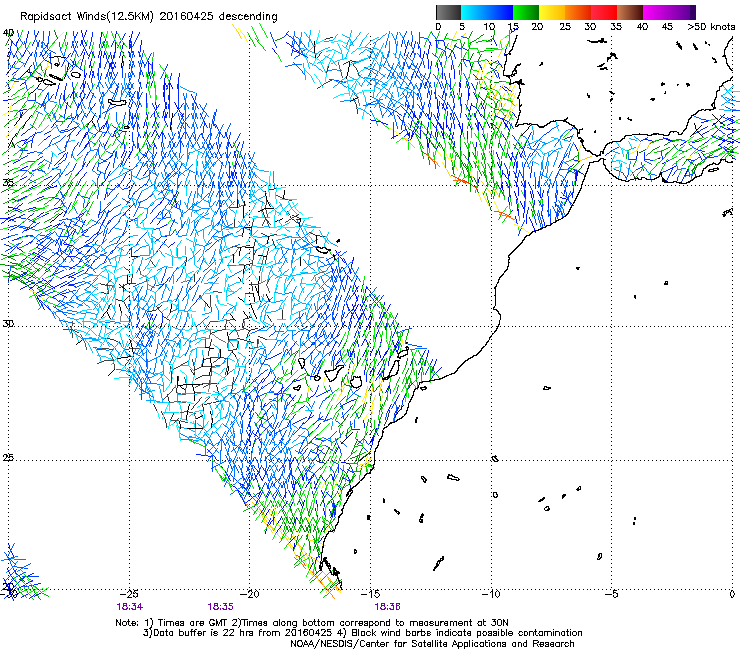The height and width of the screenshot is (650, 740).
Task: Click the '-10' longitude axis label
Action: [x=491, y=594]
